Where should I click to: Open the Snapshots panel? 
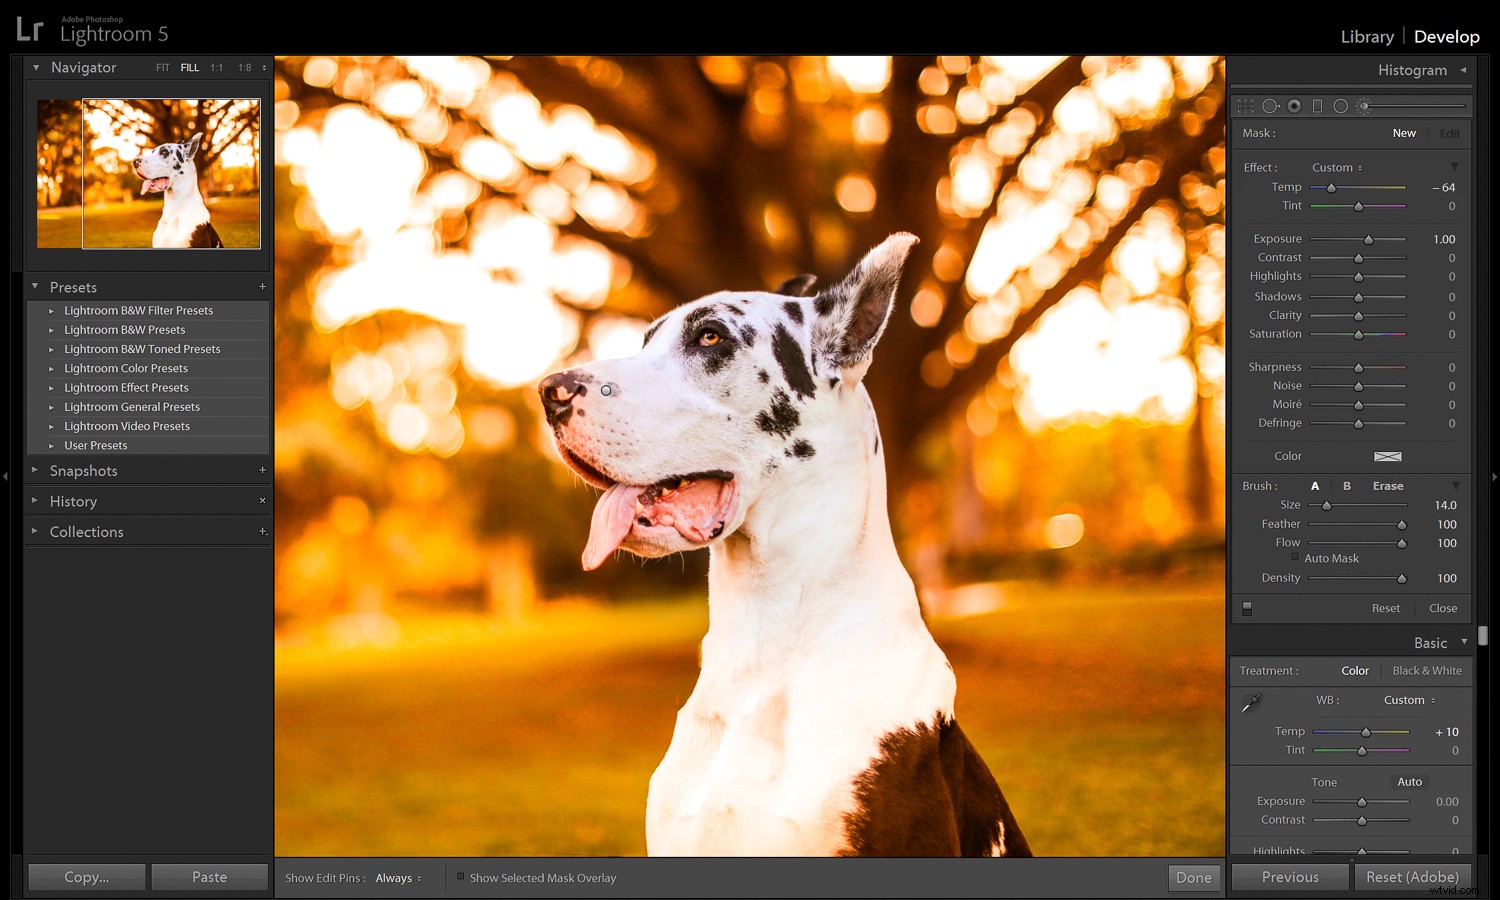point(84,470)
